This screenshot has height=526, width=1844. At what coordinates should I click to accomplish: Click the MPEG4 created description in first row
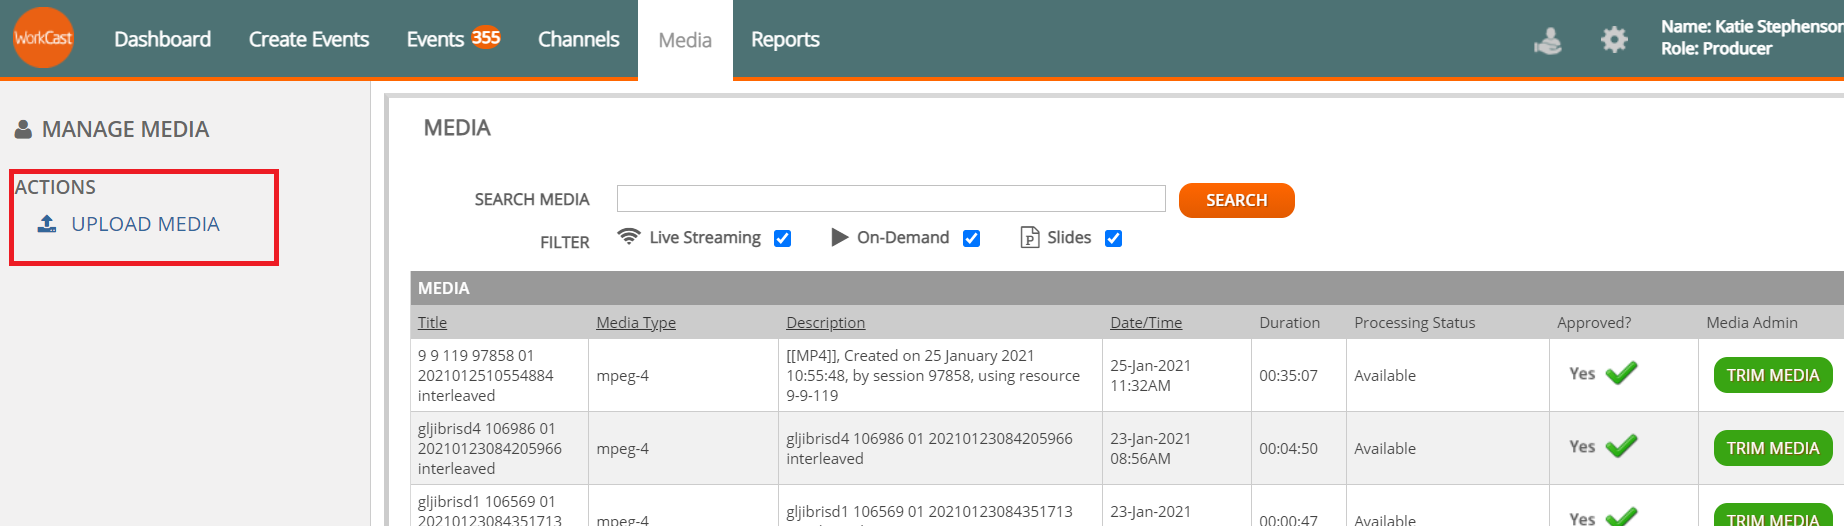coord(933,375)
